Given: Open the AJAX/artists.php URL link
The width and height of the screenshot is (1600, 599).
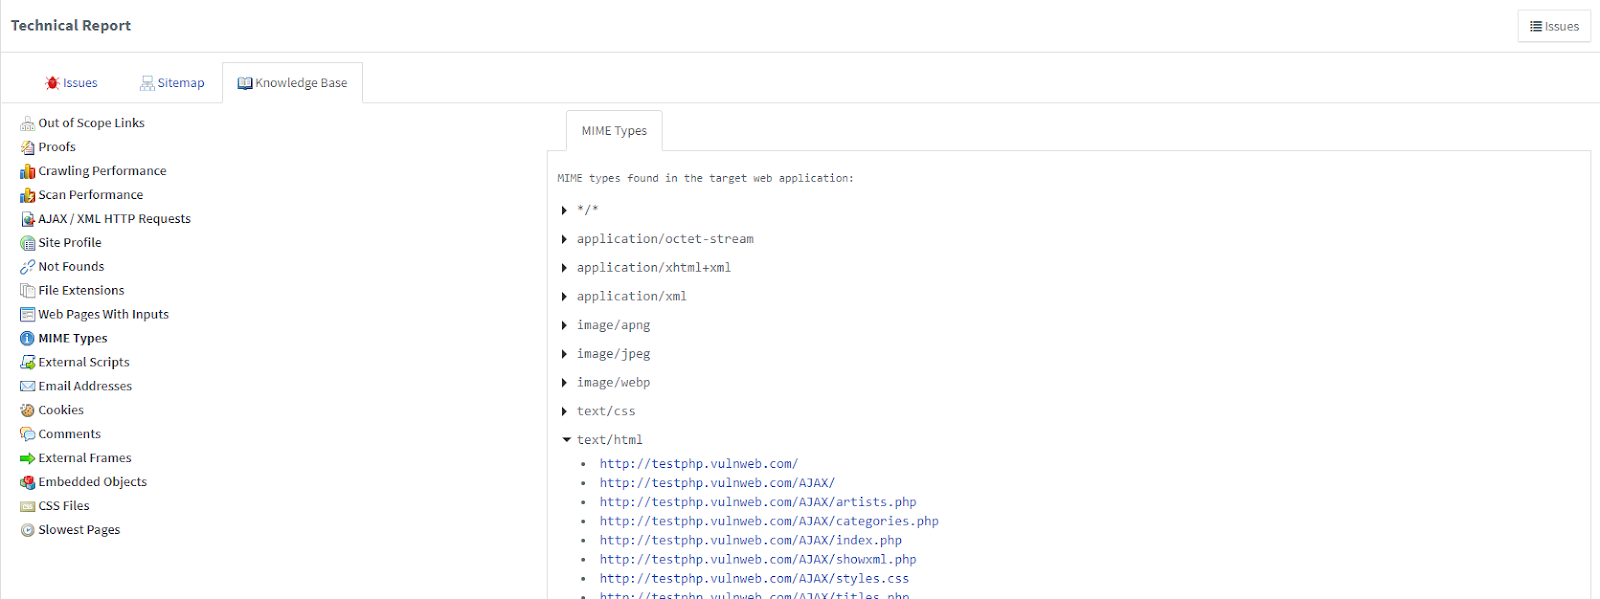Looking at the screenshot, I should [x=757, y=502].
